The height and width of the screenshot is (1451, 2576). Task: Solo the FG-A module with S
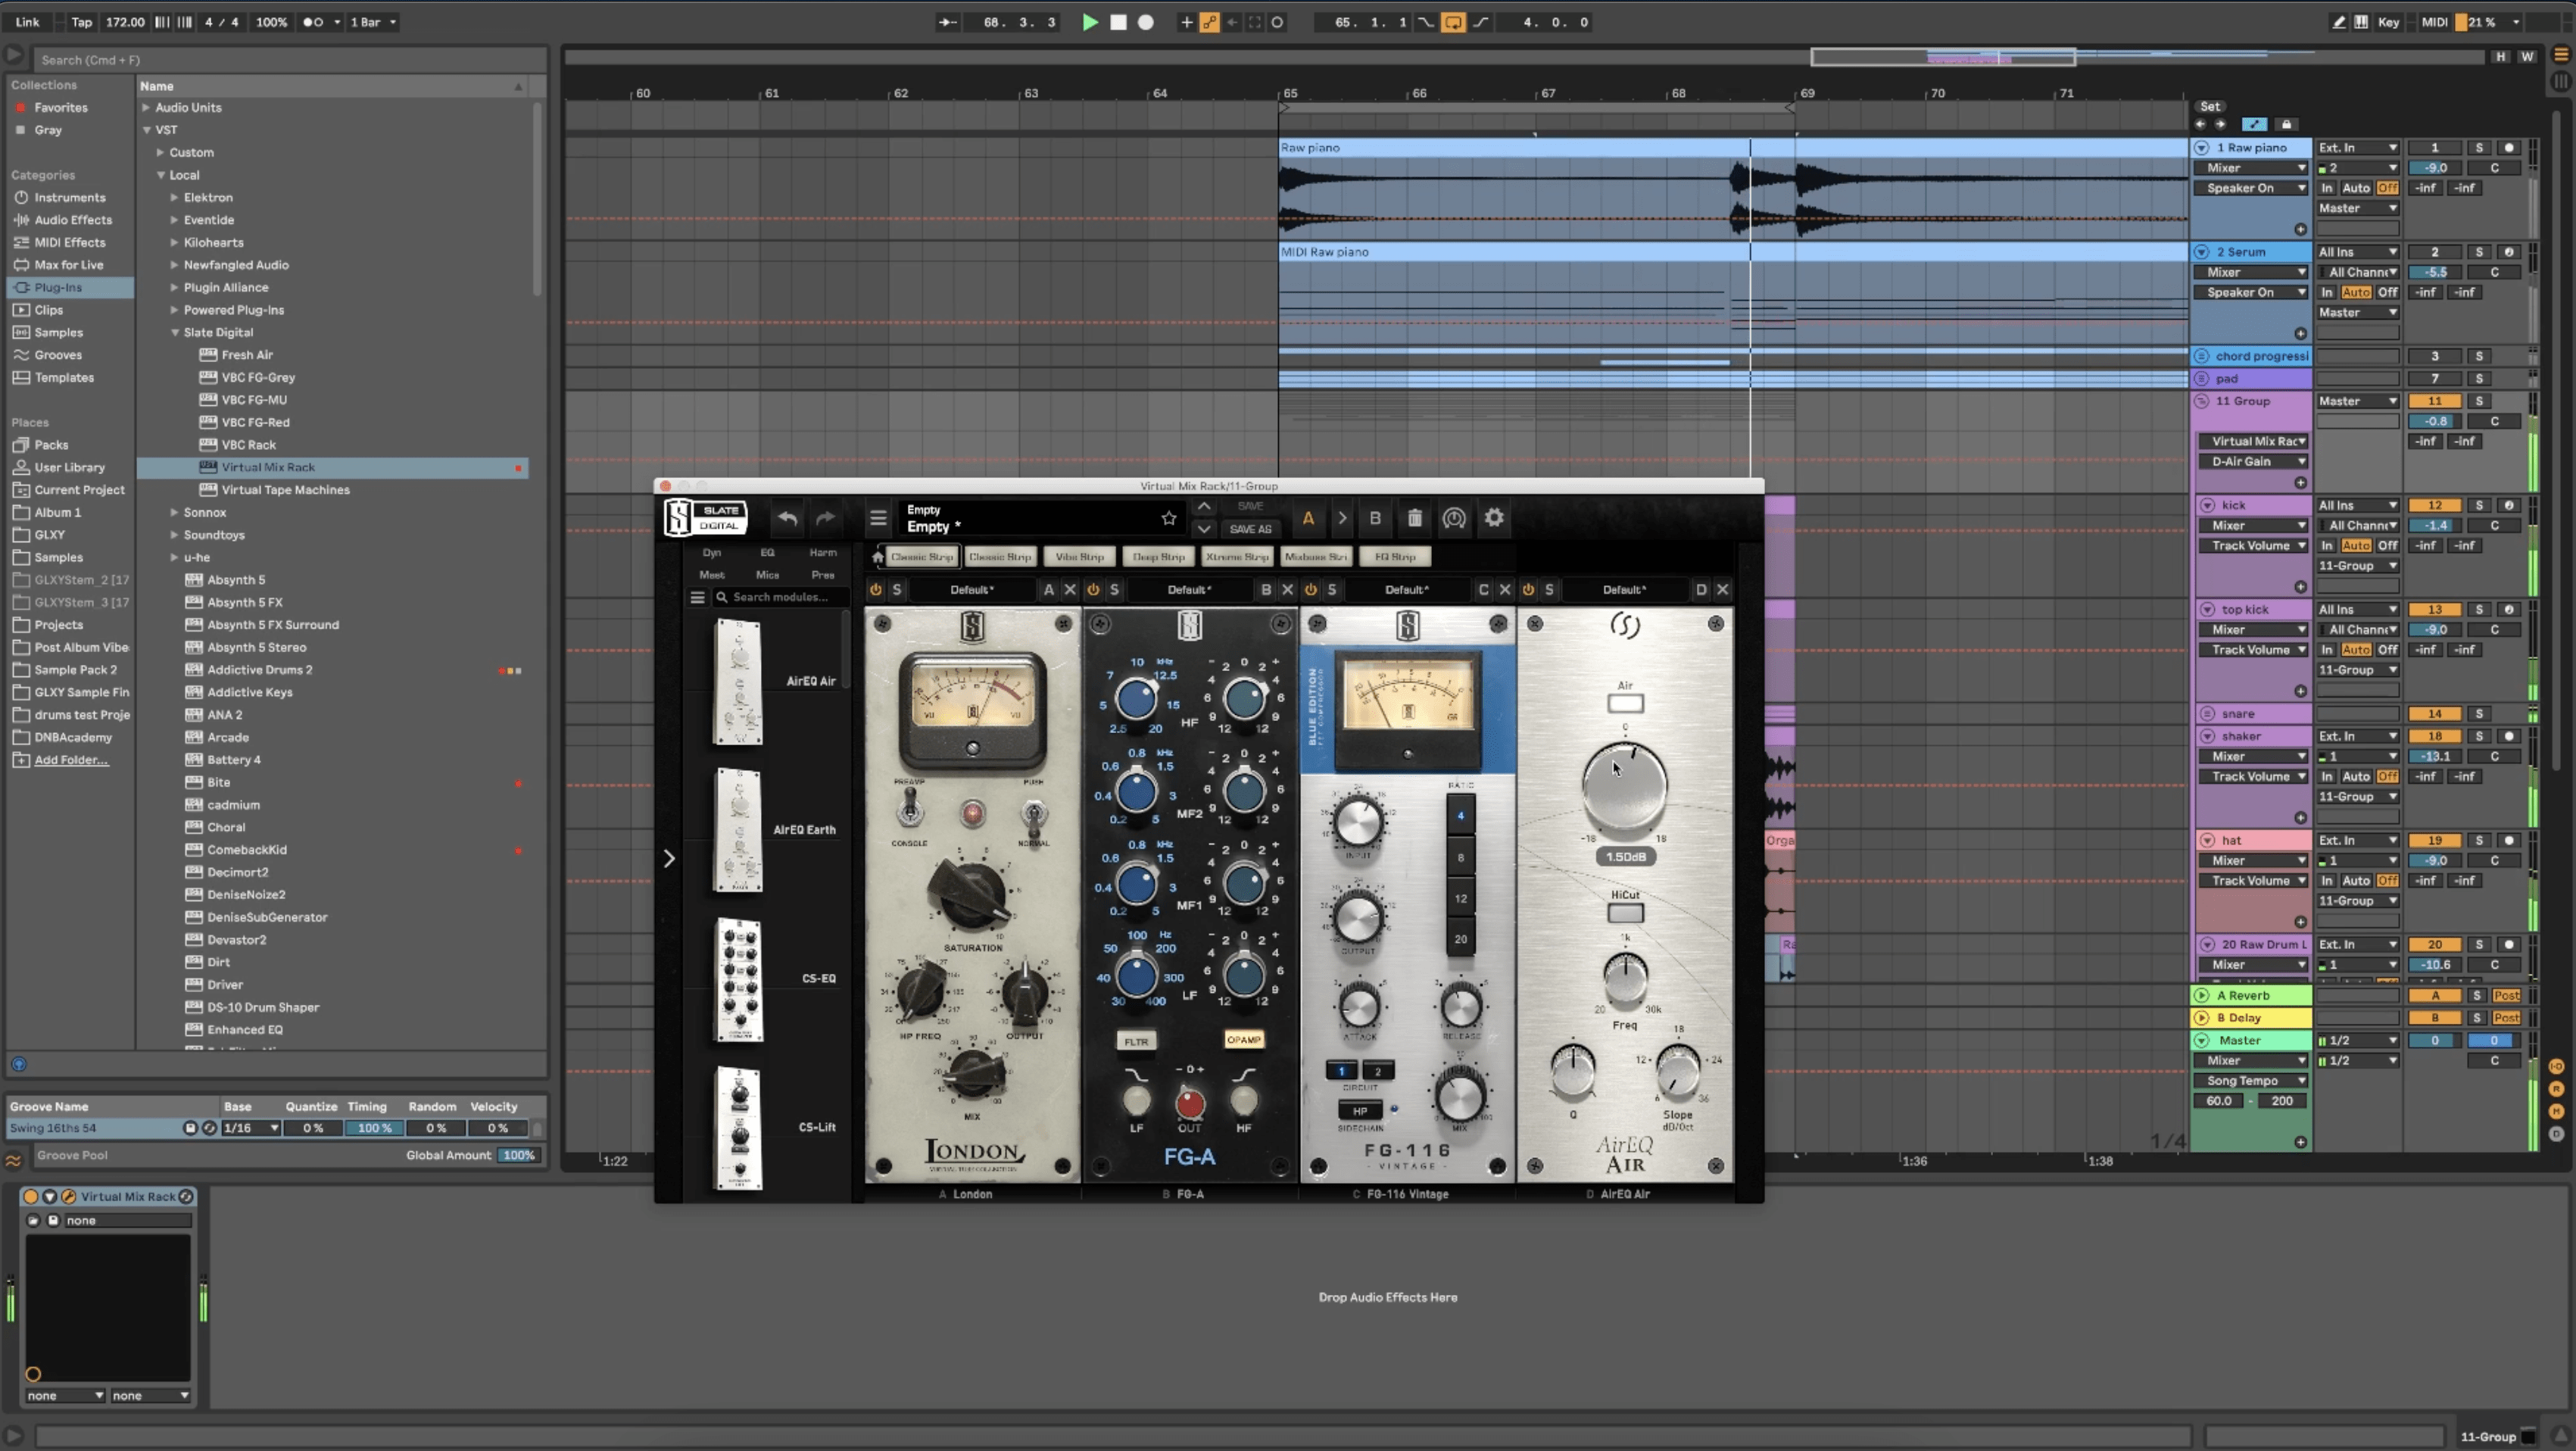1115,590
